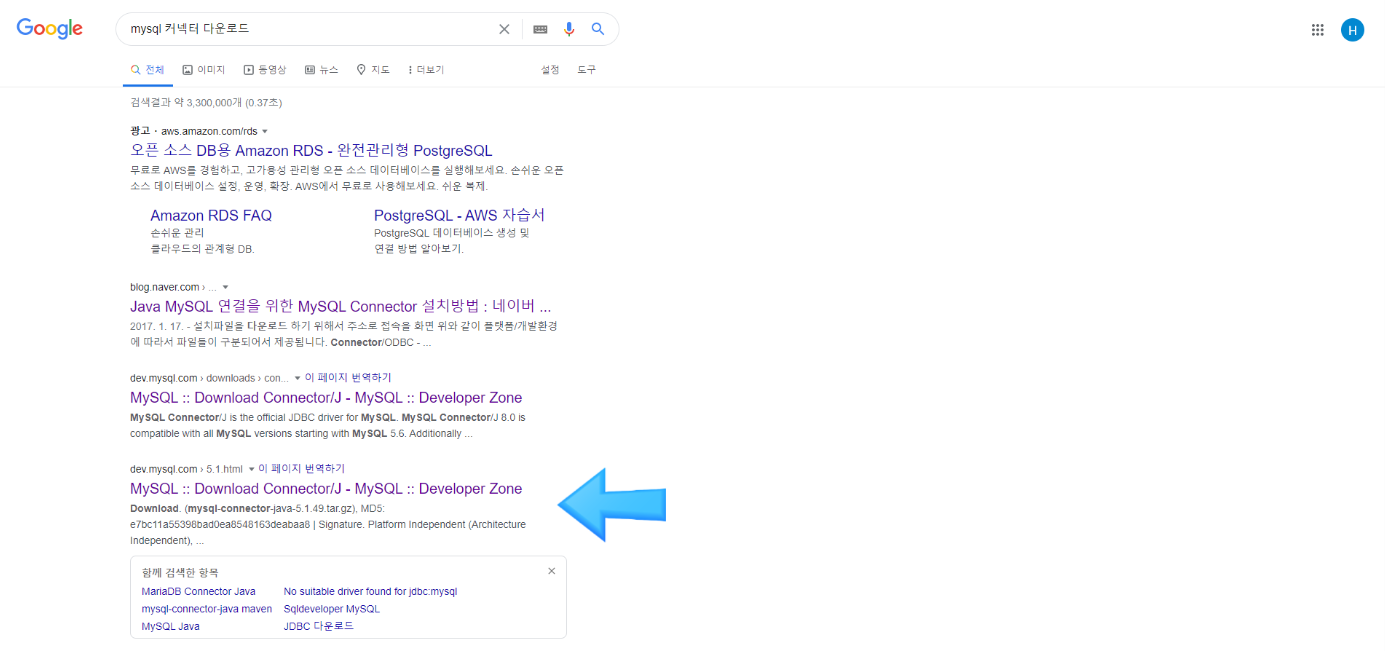Open Naver blog MySQL Connector 설치방법 result

pyautogui.click(x=340, y=306)
